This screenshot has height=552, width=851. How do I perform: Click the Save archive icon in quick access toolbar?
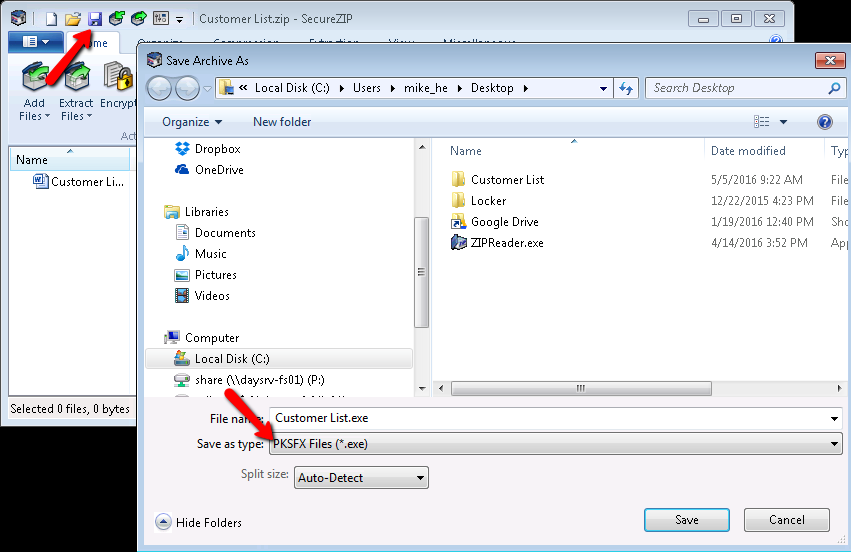pos(94,18)
